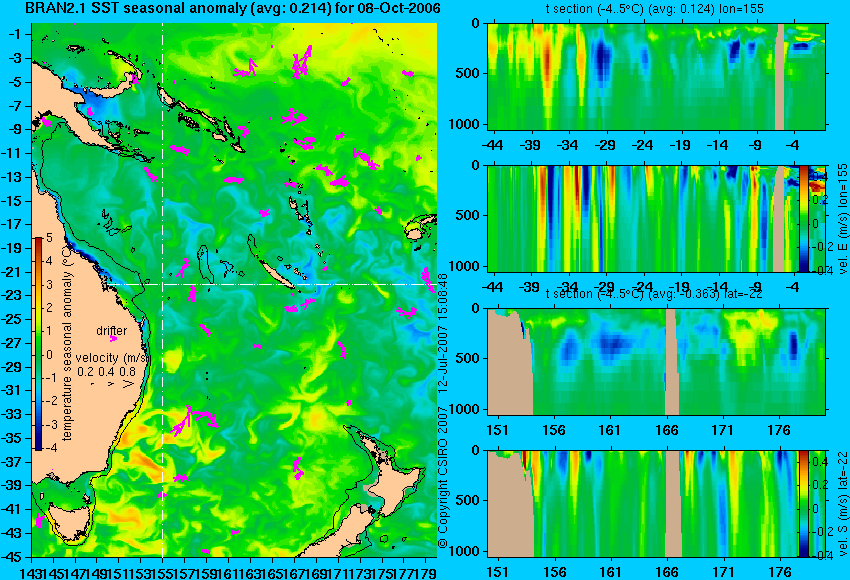This screenshot has width=850, height=580.
Task: Click '0.2' tick on vel. S color bar
Action: (819, 485)
